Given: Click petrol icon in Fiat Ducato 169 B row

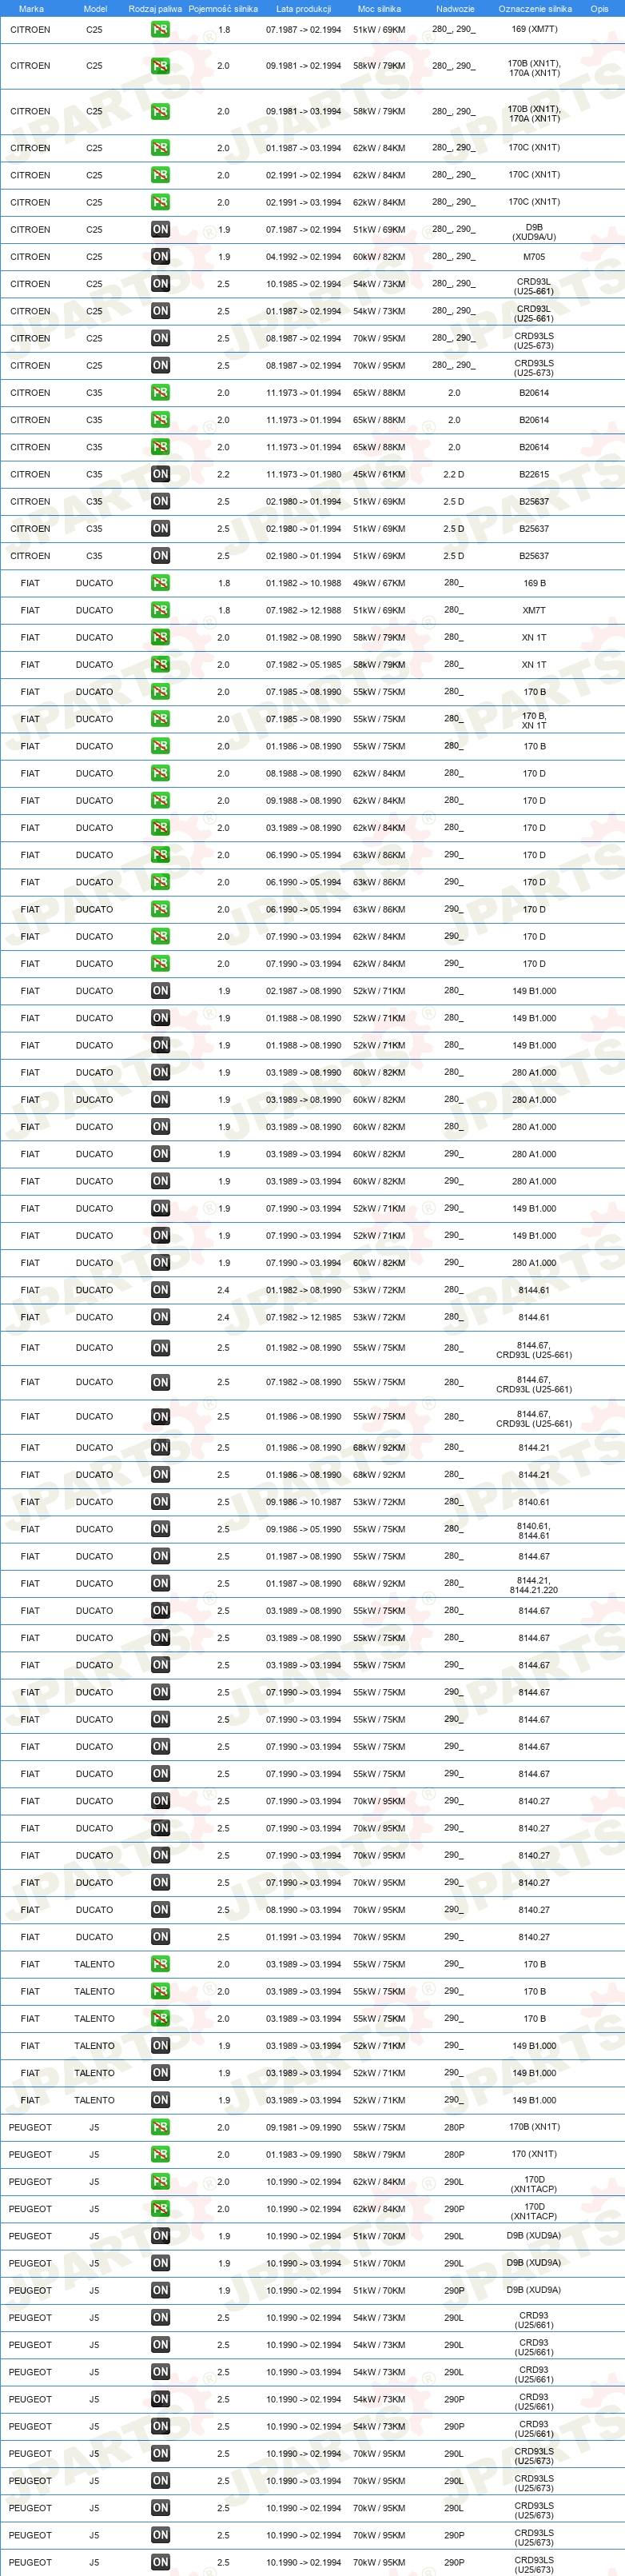Looking at the screenshot, I should click(160, 583).
